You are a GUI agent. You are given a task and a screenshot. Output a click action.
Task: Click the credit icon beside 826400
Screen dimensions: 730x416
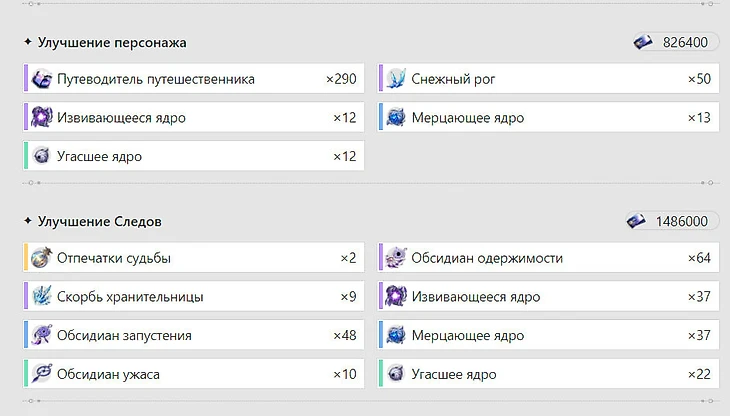coord(644,42)
